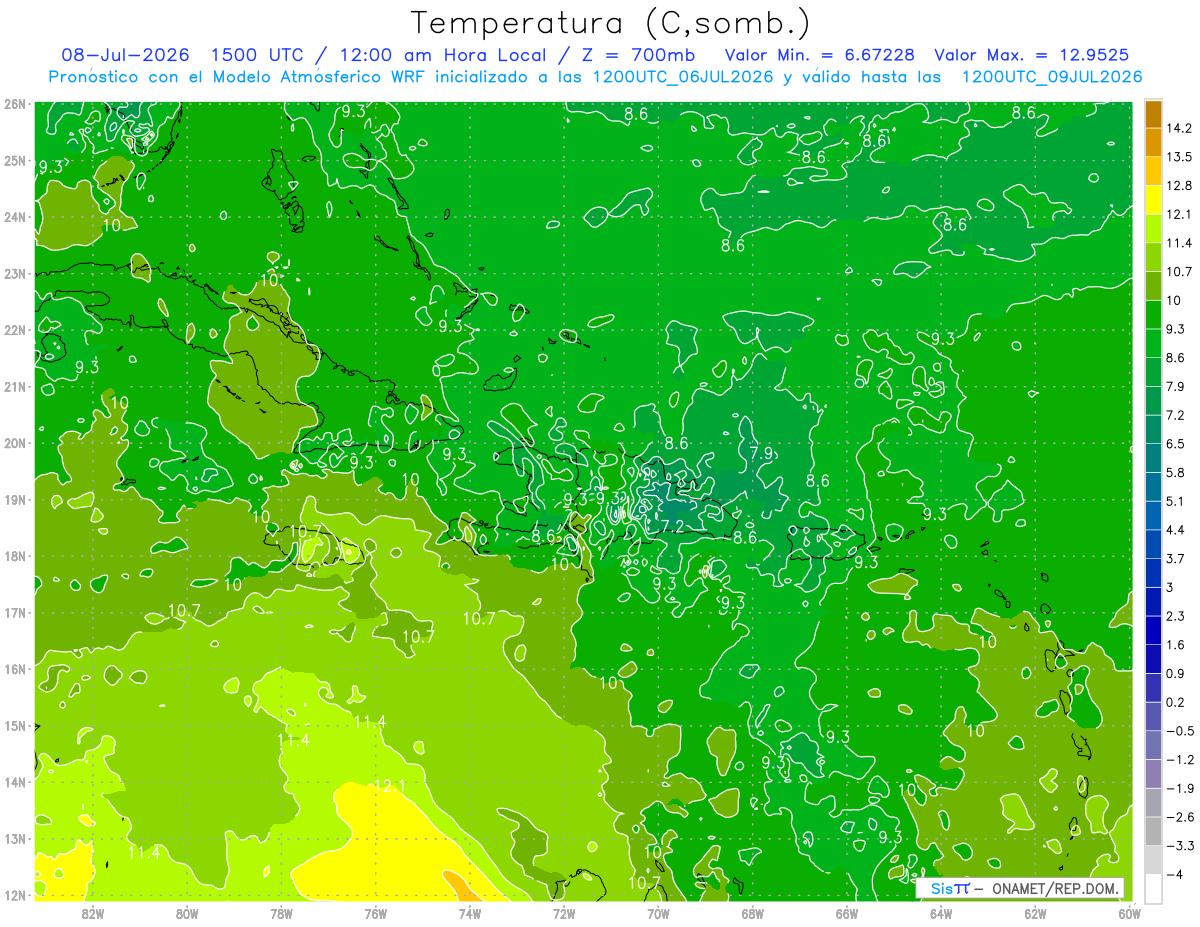Click 'Valor Max. = 12.9525' text

click(1033, 55)
